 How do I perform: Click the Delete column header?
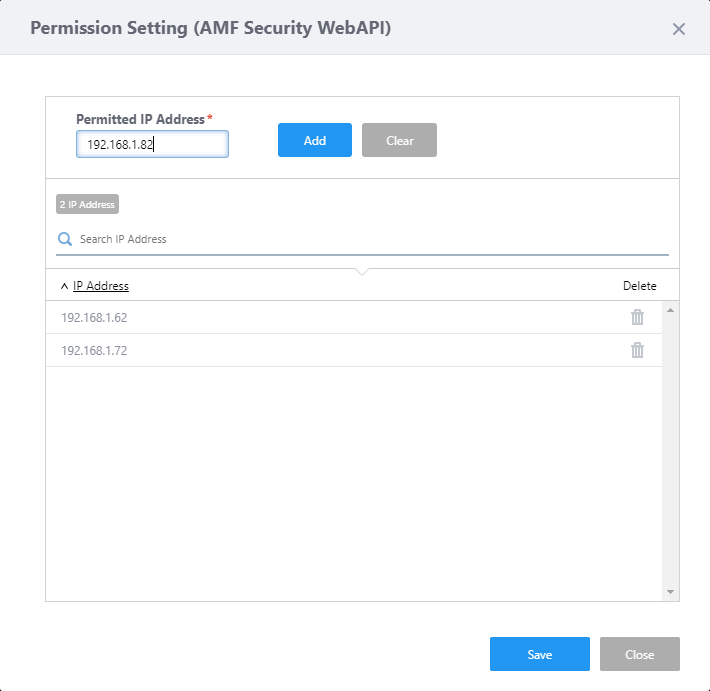(x=639, y=286)
